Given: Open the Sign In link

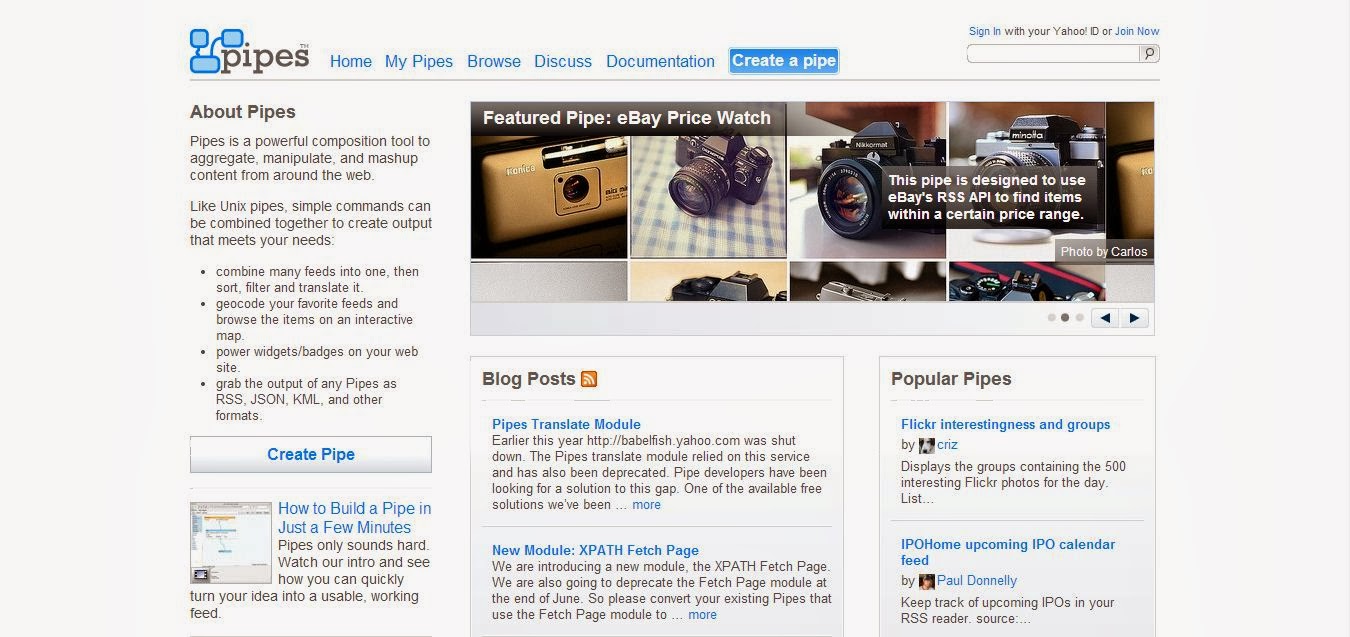Looking at the screenshot, I should 985,31.
